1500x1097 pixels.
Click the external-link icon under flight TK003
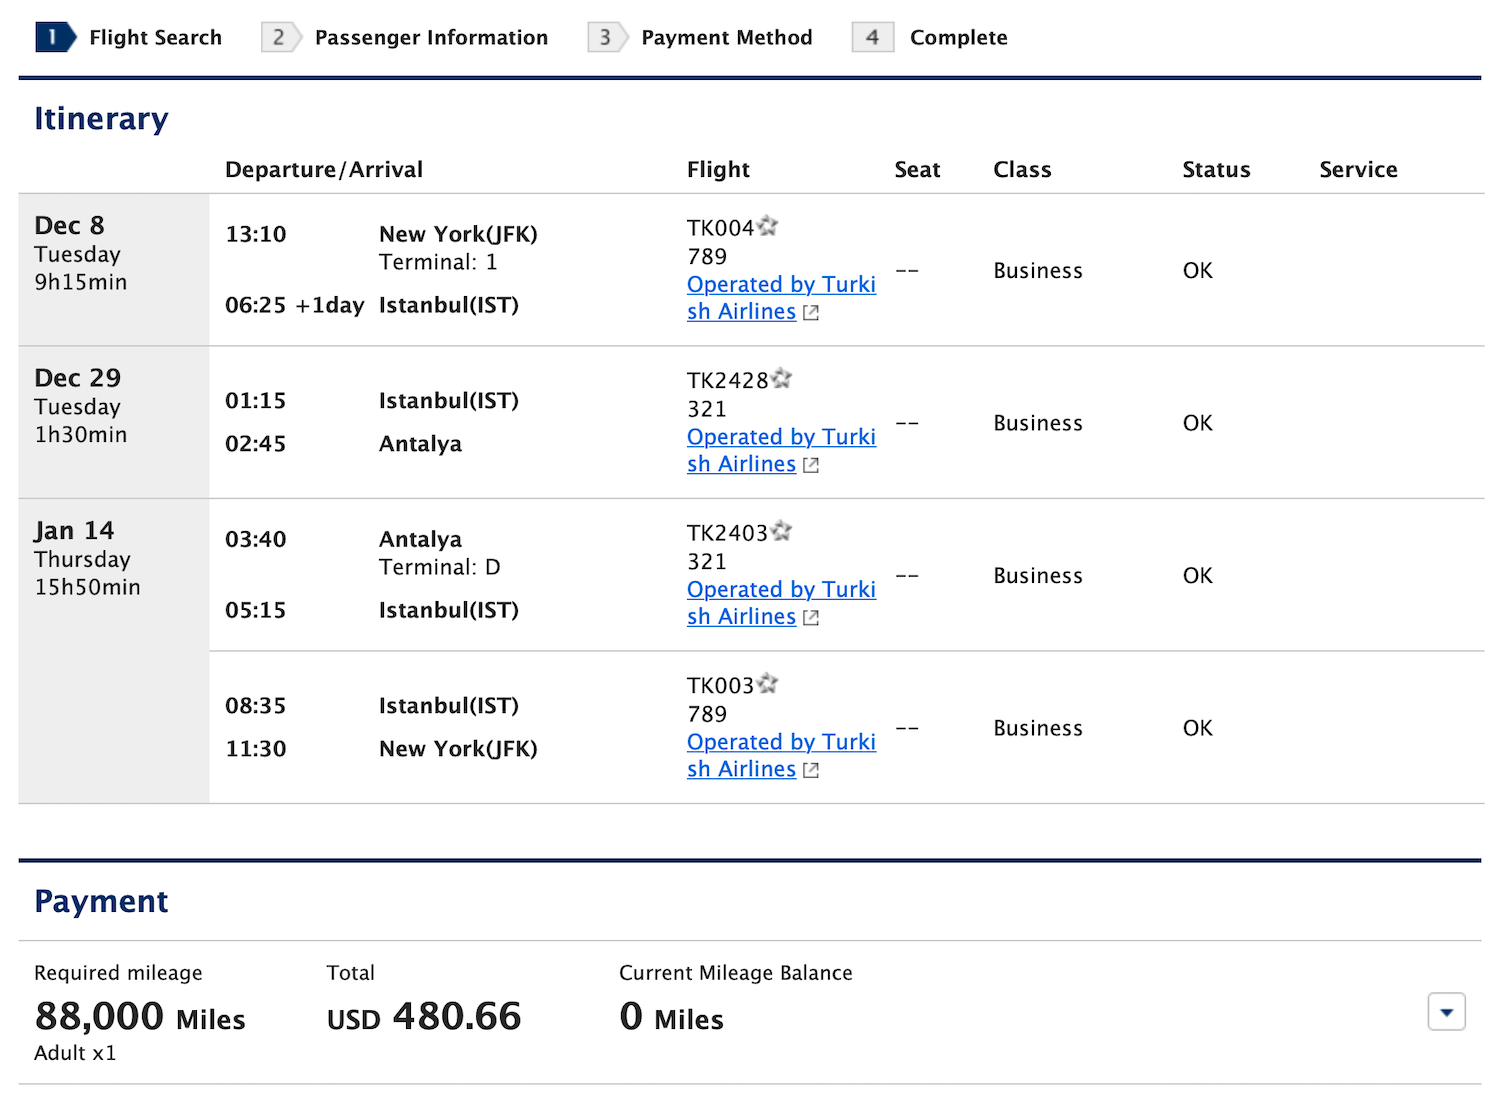810,770
